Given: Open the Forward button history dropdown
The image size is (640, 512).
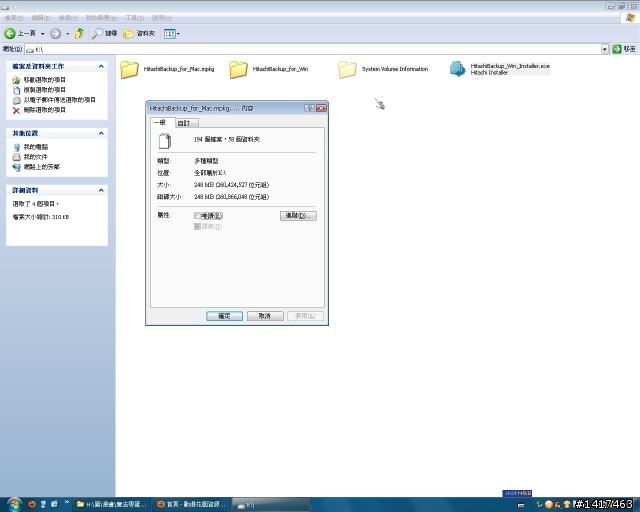Looking at the screenshot, I should pos(67,34).
